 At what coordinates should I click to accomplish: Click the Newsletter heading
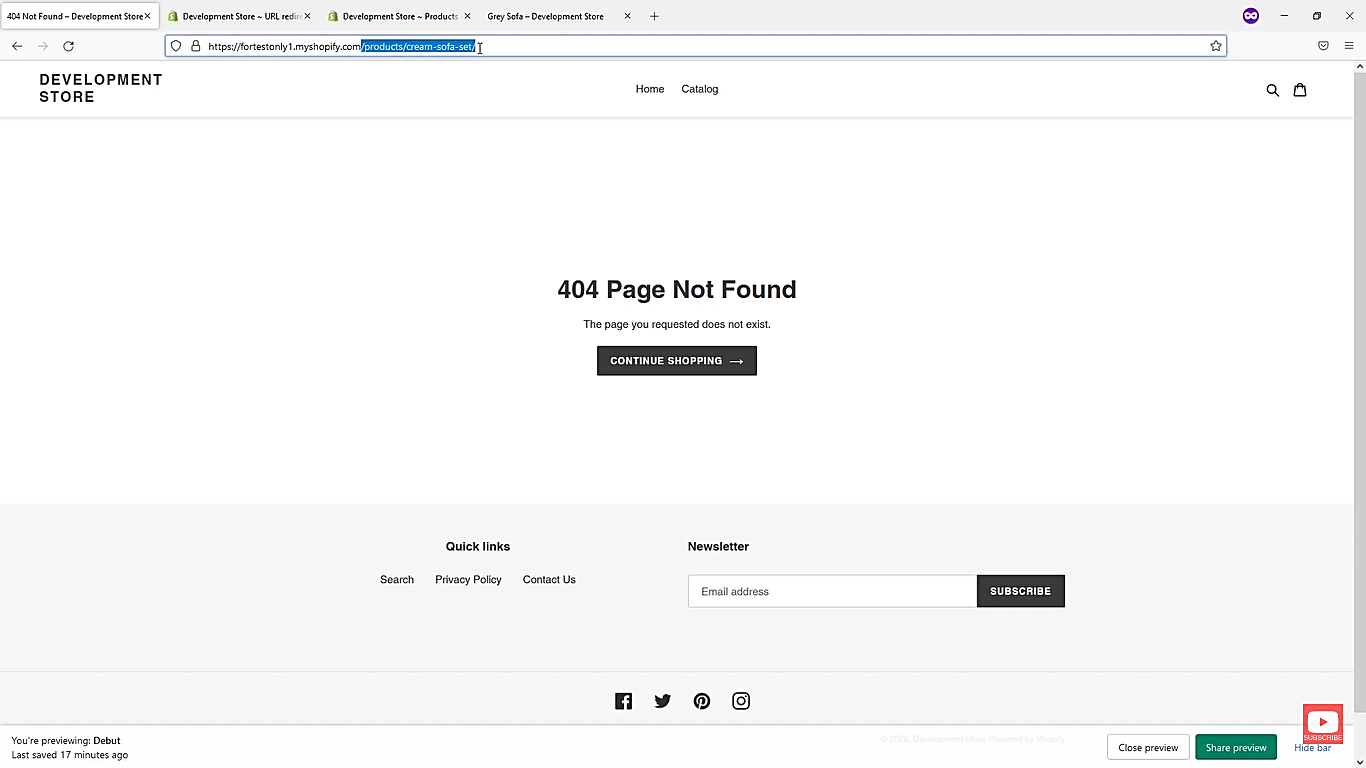pos(718,547)
